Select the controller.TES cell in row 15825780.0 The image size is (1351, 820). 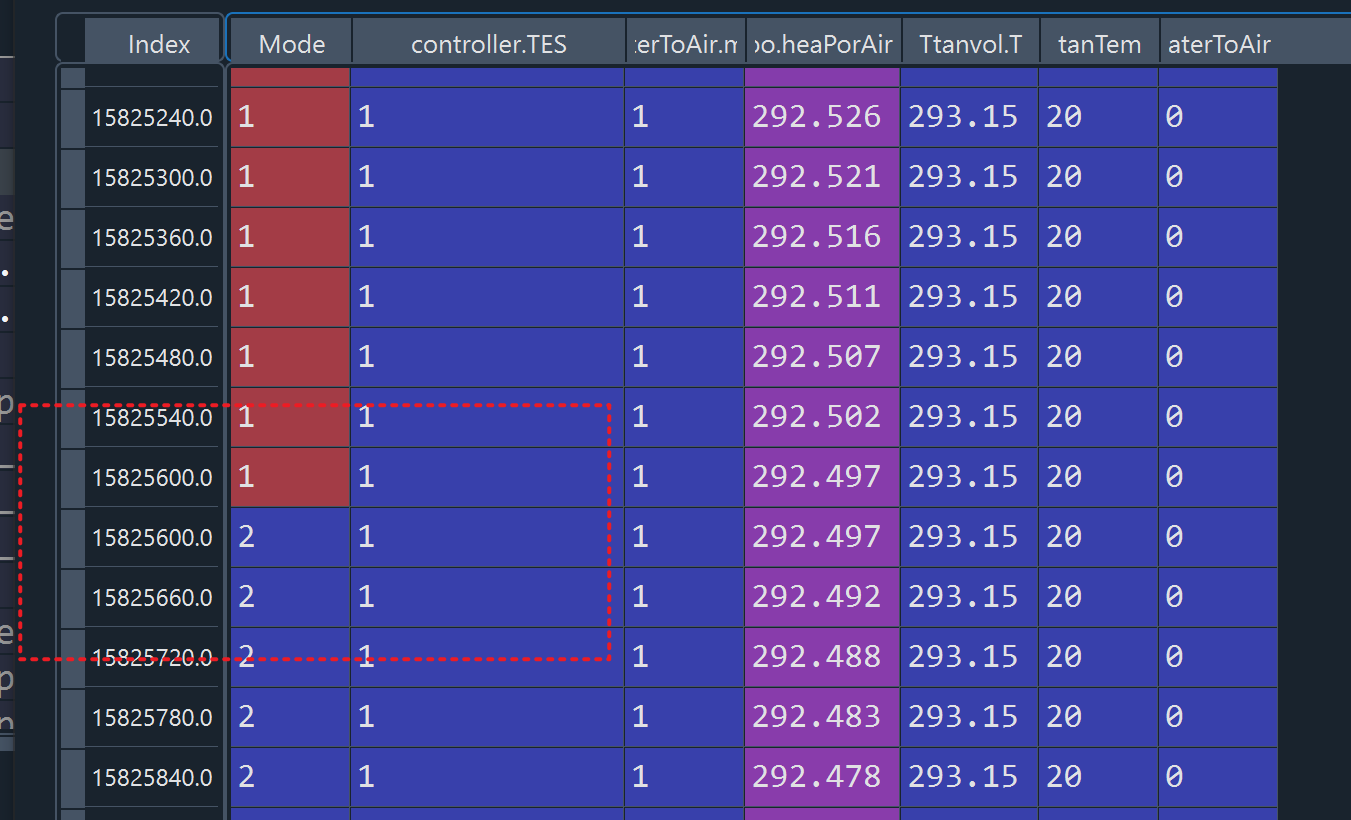[x=488, y=717]
